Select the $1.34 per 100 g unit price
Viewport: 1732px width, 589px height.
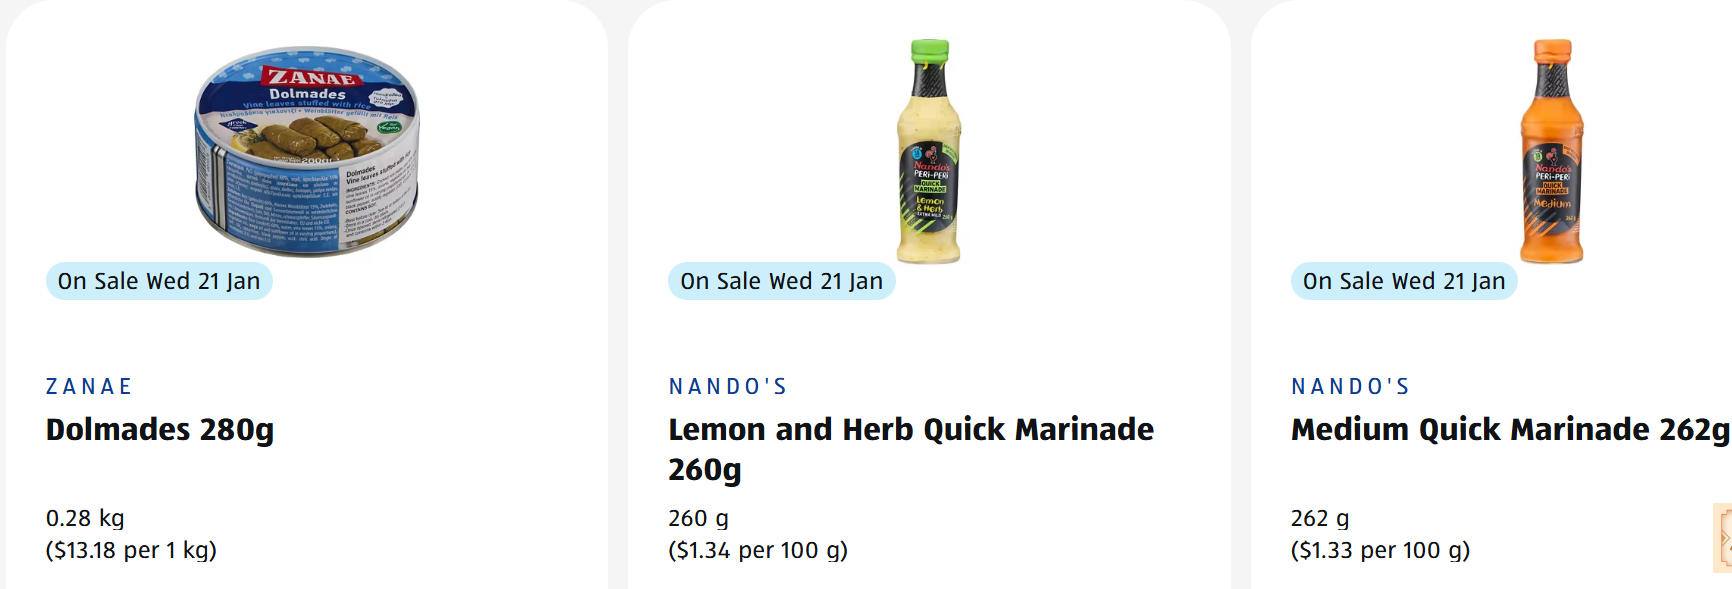[757, 550]
